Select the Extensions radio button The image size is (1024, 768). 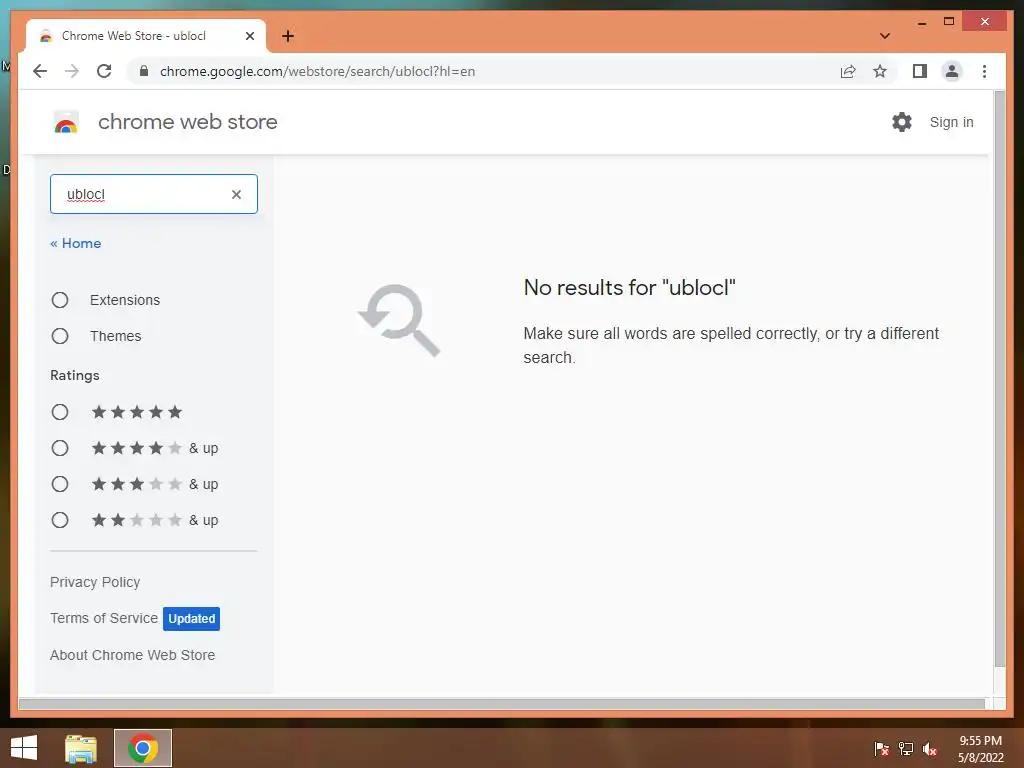click(60, 300)
